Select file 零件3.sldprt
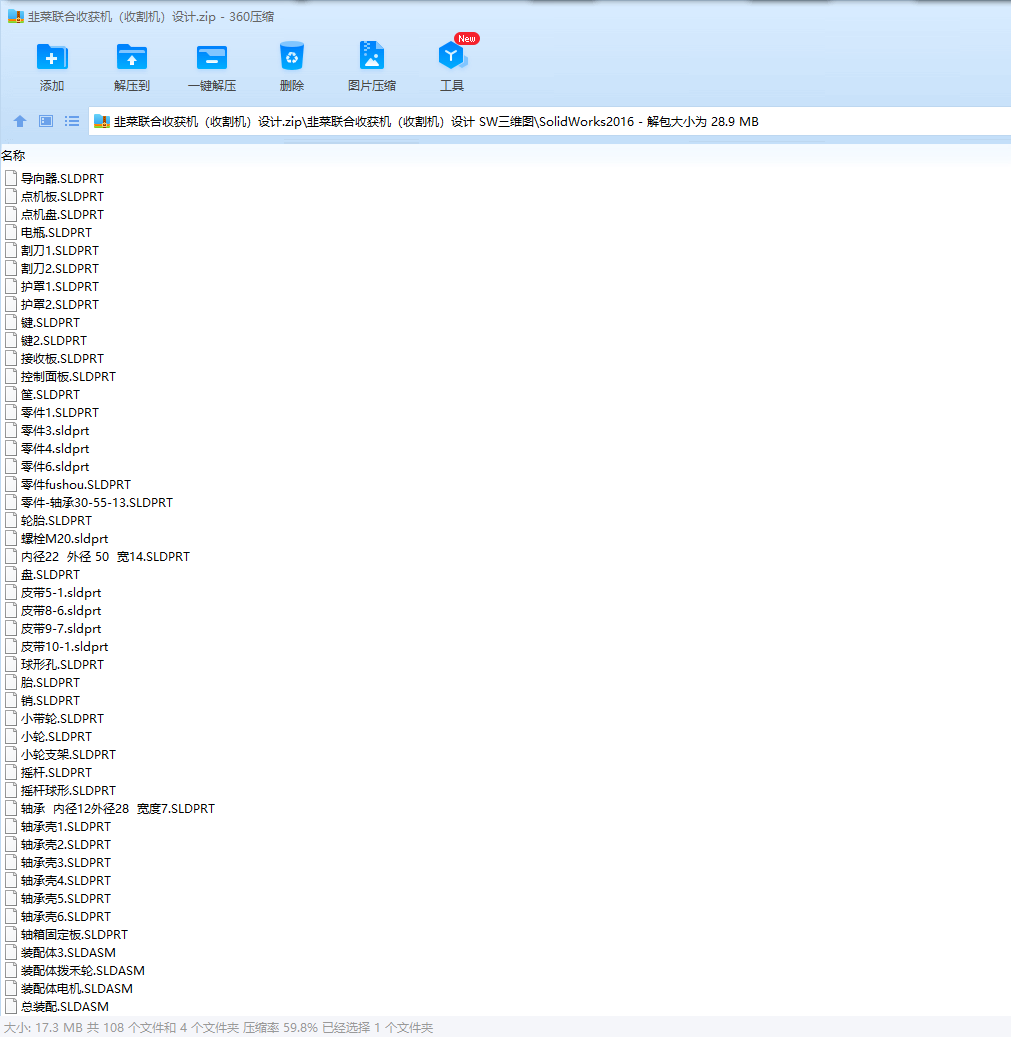The image size is (1011, 1037). tap(55, 430)
